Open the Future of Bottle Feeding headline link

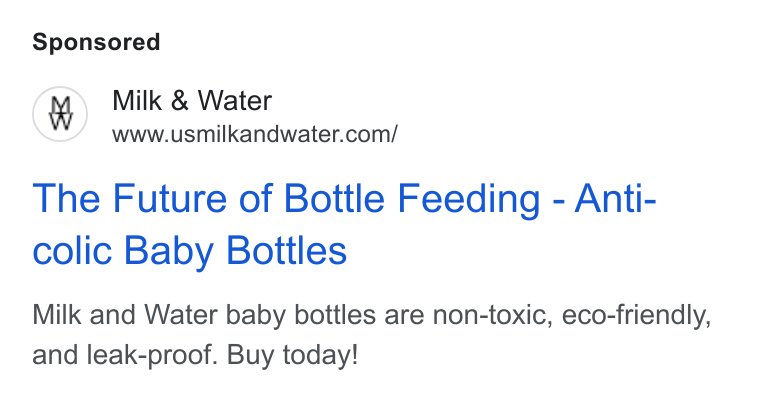(344, 224)
